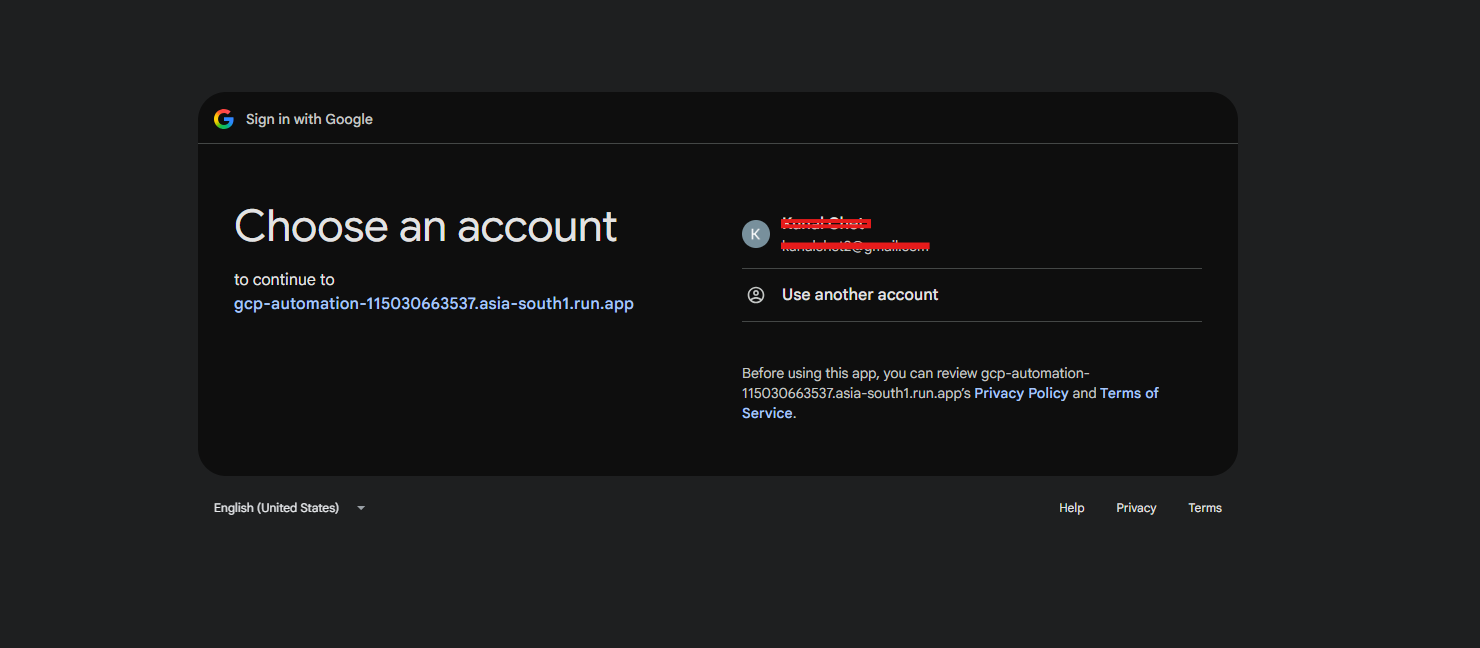
Task: Open the Privacy Policy link
Action: [x=1021, y=393]
